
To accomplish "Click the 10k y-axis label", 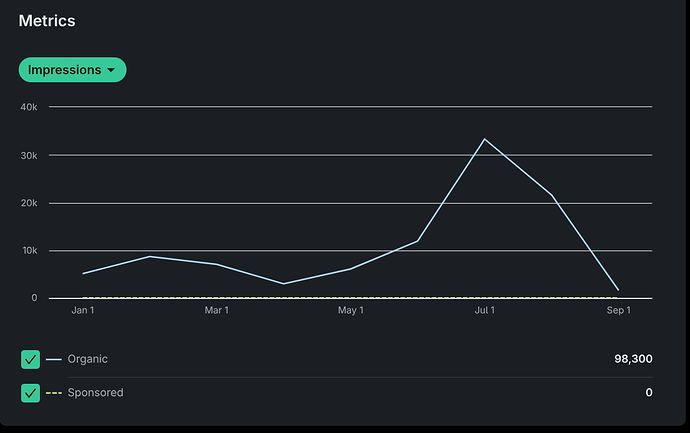I will coord(28,250).
